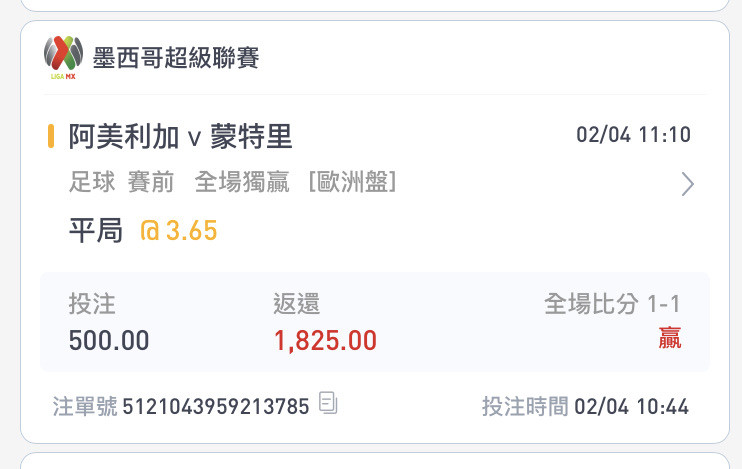Select bet number 5121043959213785
Image resolution: width=742 pixels, height=469 pixels.
(216, 407)
